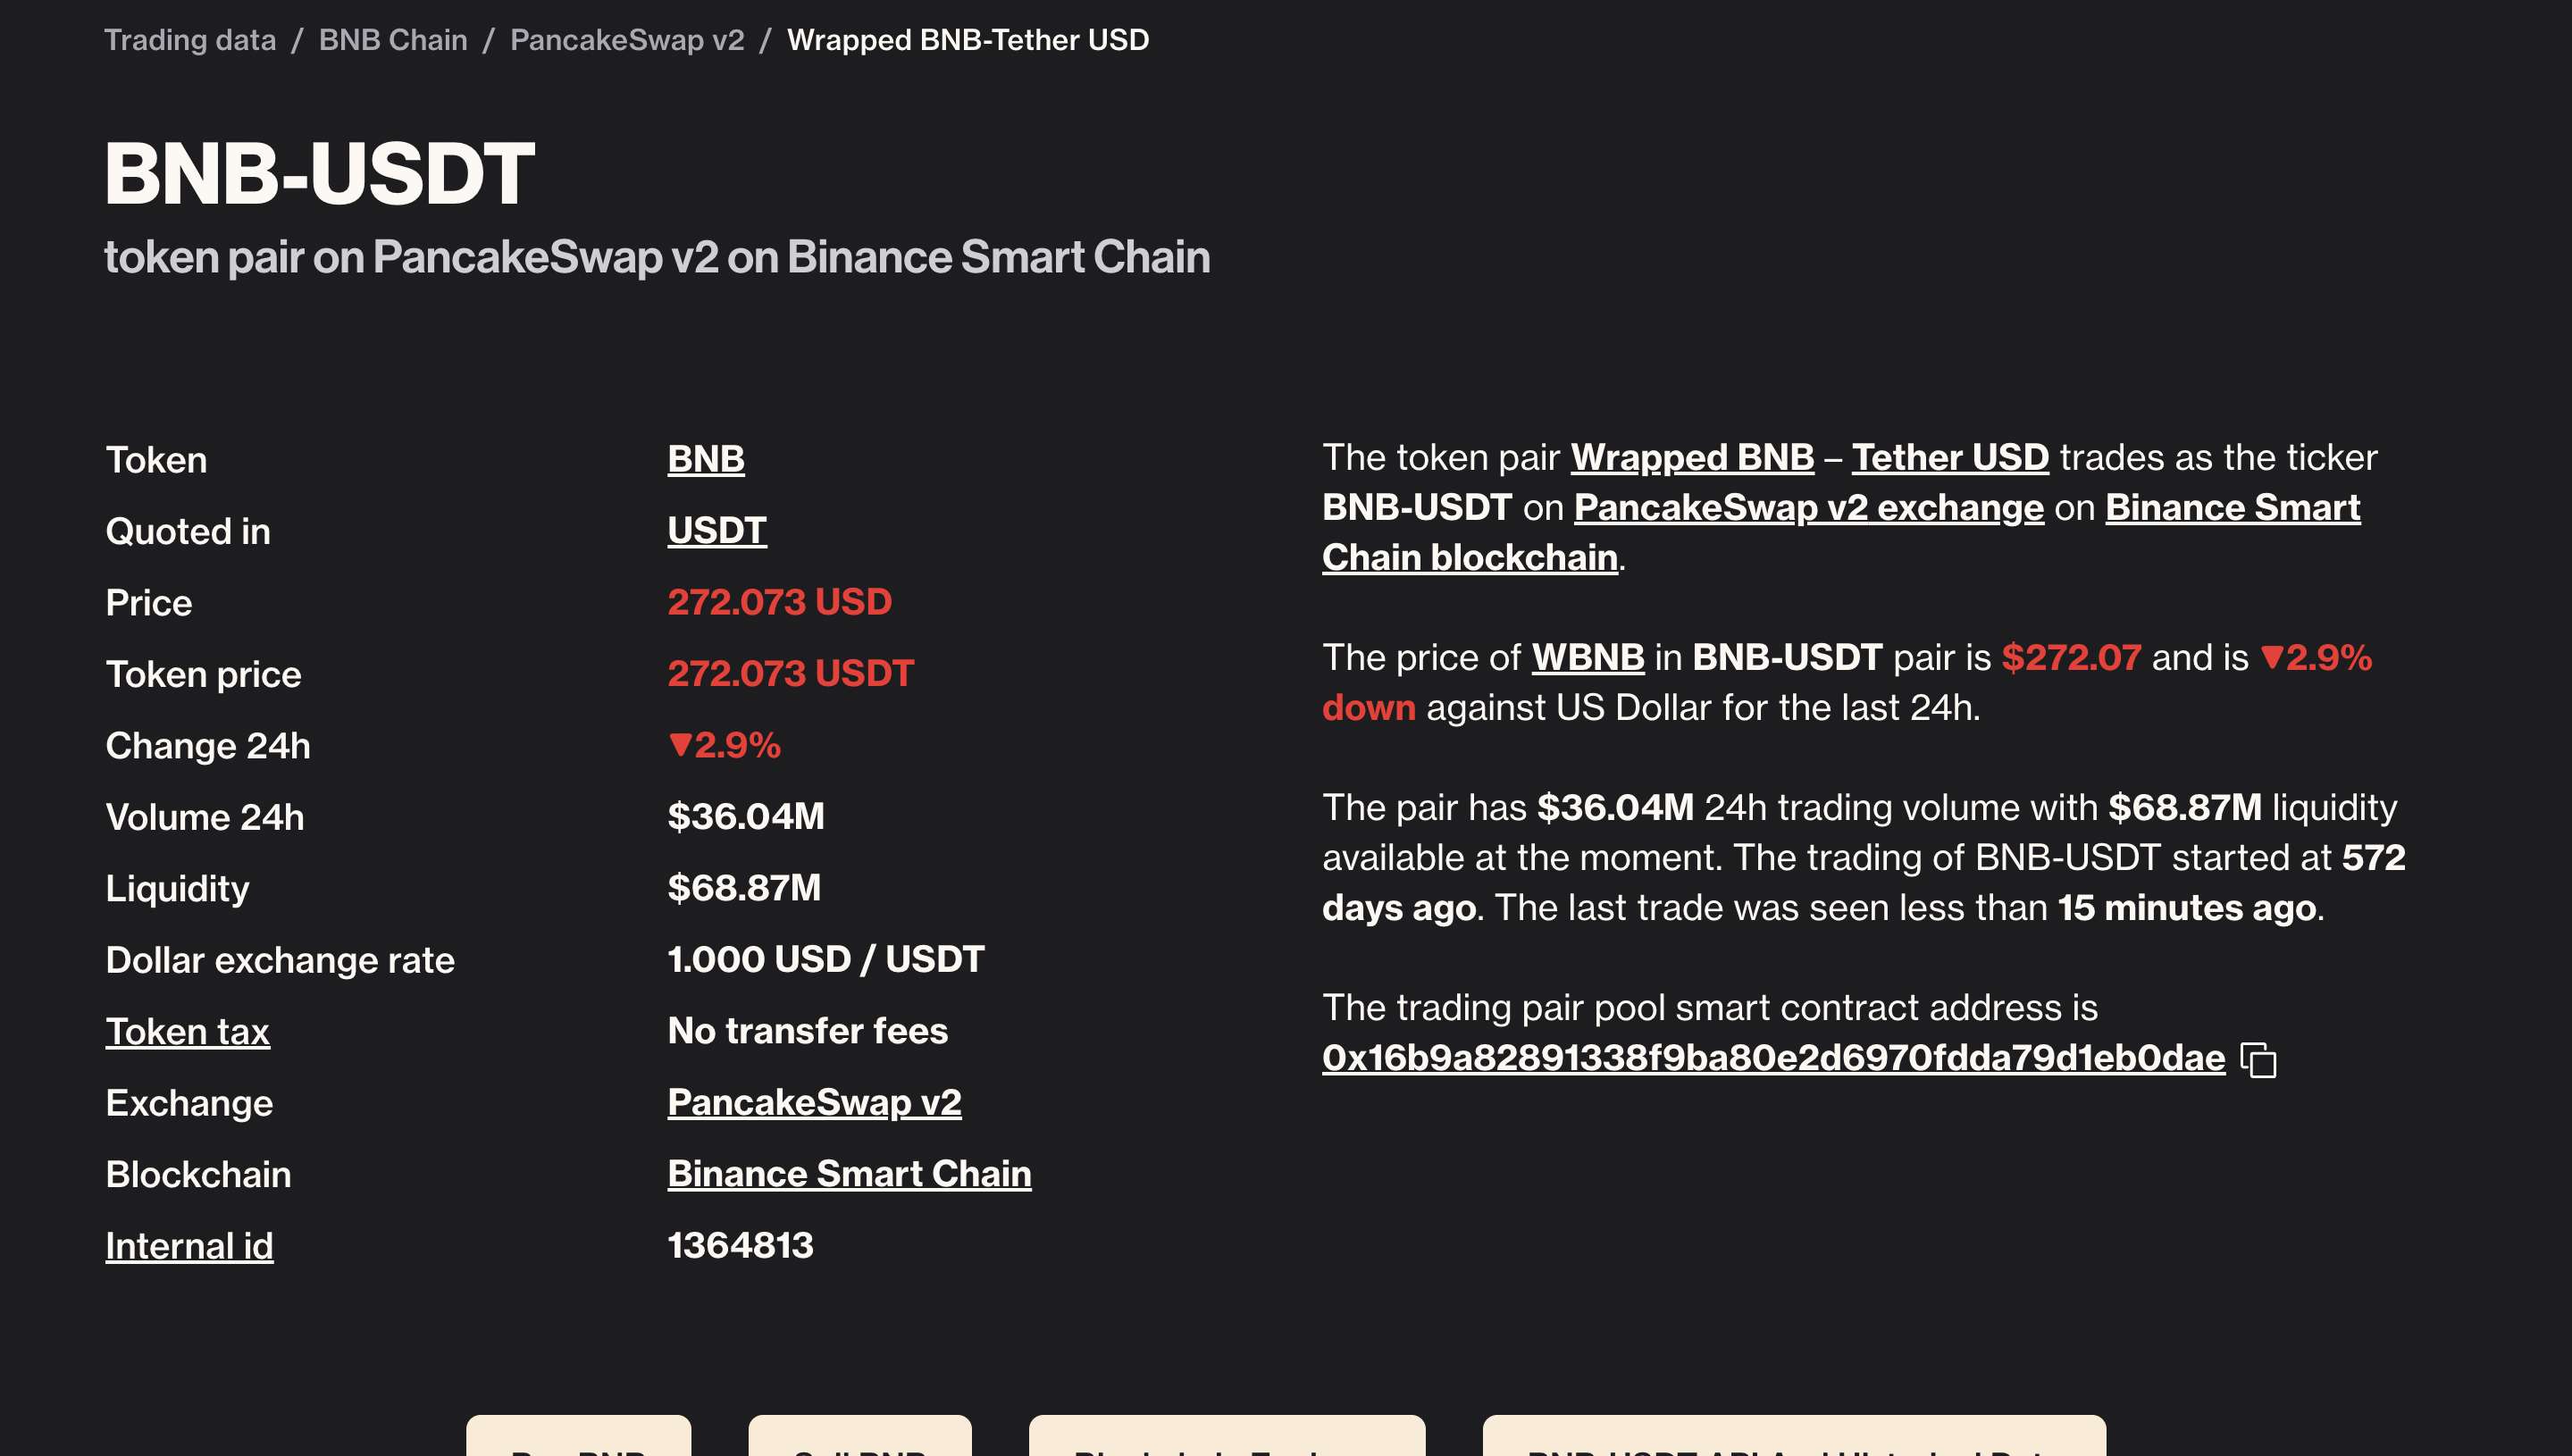2572x1456 pixels.
Task: Open the WBNB link in the paragraph
Action: click(1588, 657)
